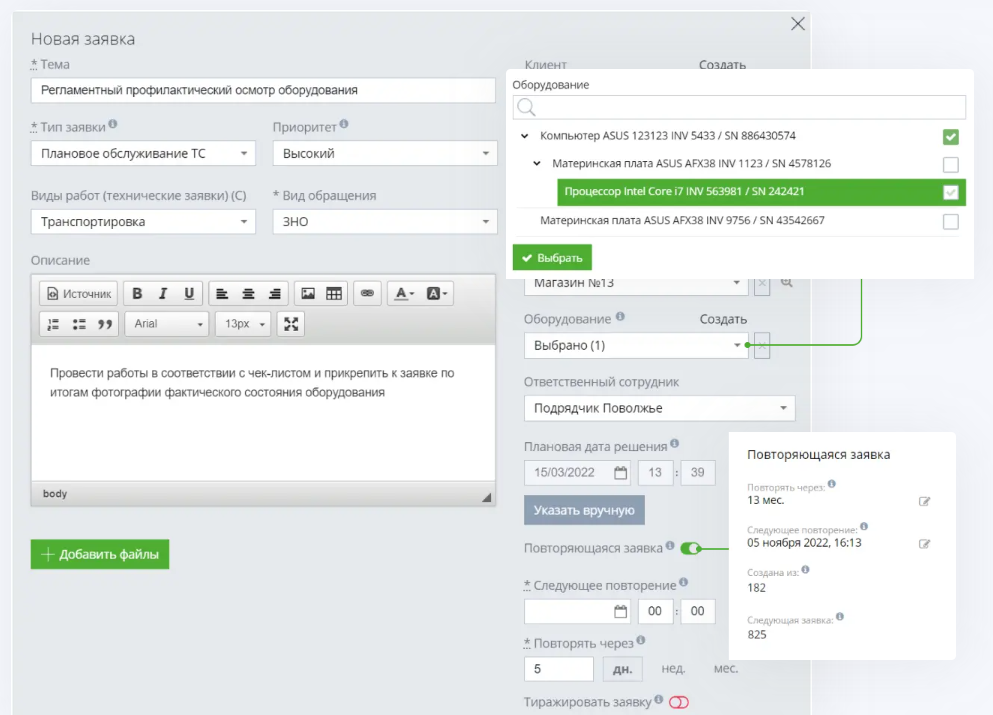Check the Материнская плата ASUS AFX38 INV 9756 checkbox
The width and height of the screenshot is (993, 715).
[x=950, y=223]
